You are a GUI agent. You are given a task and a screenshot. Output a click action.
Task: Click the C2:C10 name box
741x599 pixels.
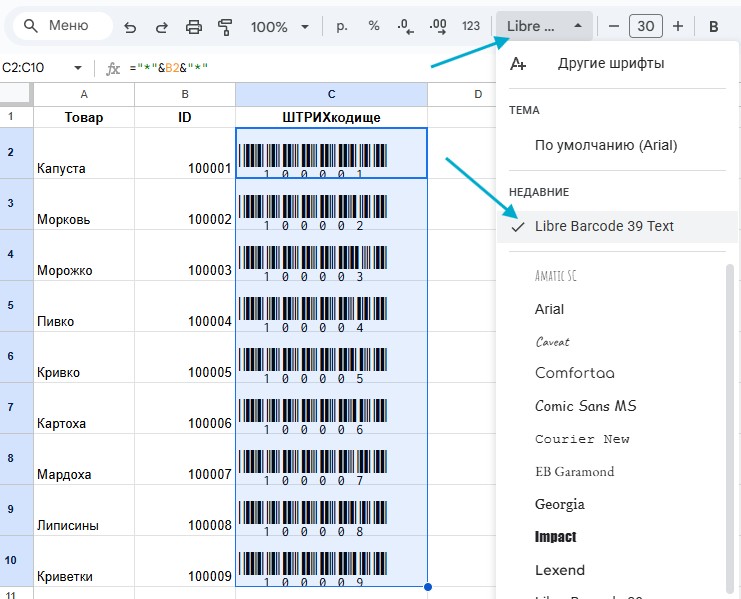[x=37, y=68]
